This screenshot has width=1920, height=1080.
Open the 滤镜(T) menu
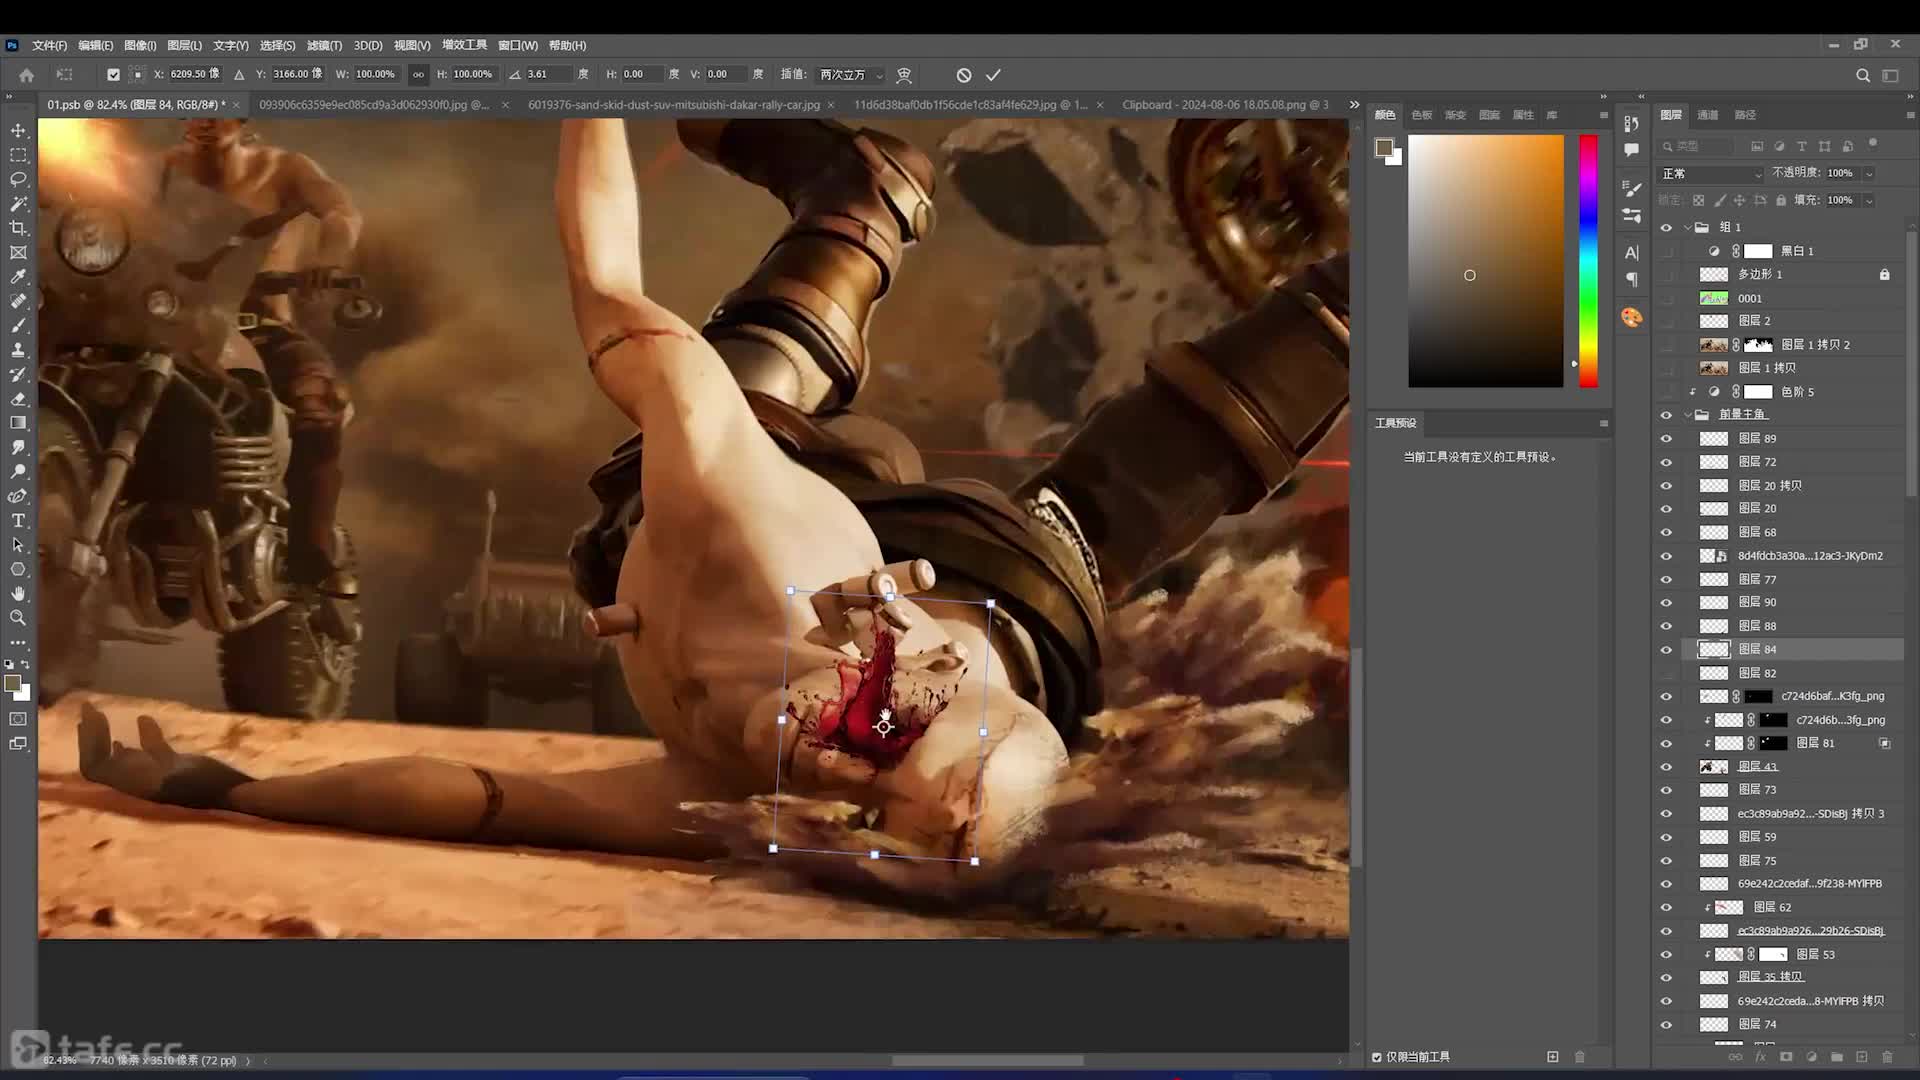(x=324, y=45)
